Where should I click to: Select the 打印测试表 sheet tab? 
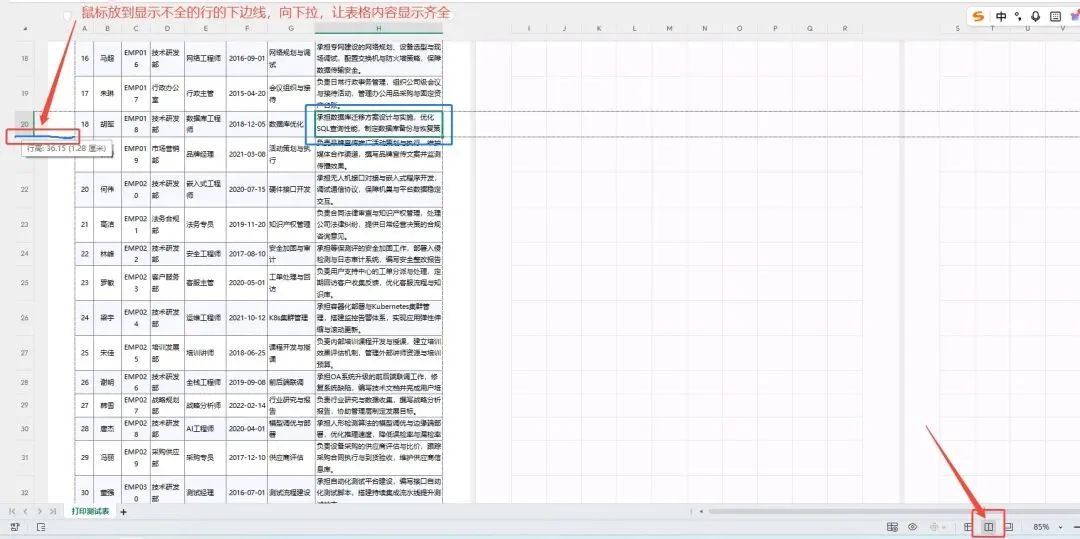click(x=90, y=511)
